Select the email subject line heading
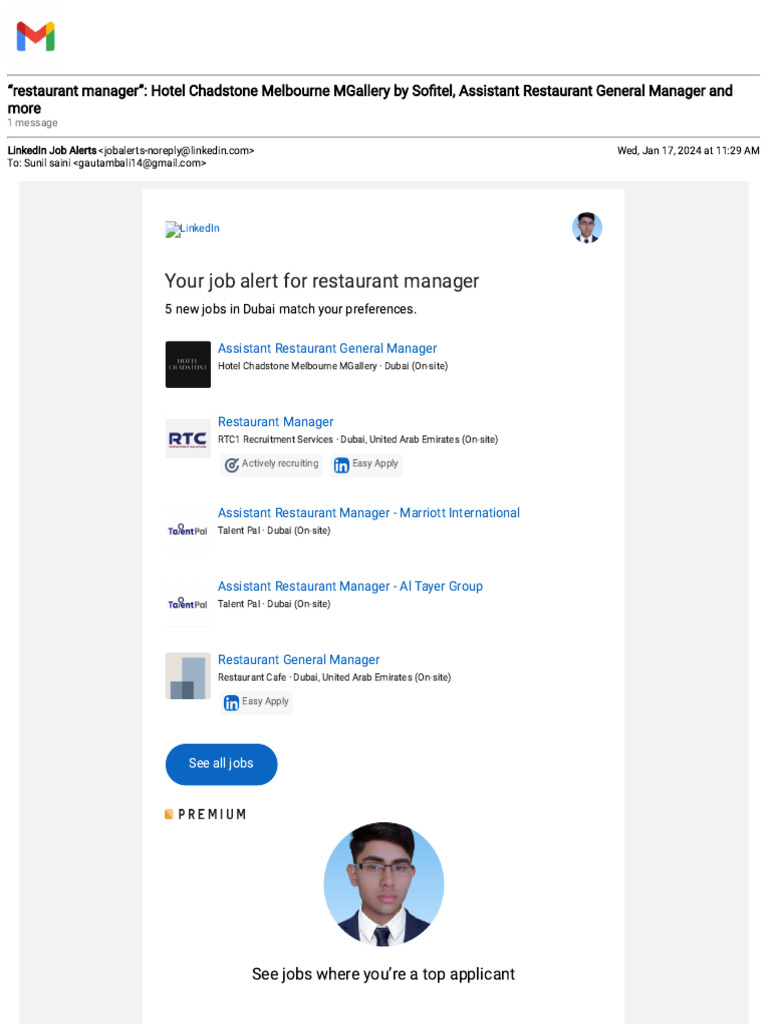 click(370, 99)
